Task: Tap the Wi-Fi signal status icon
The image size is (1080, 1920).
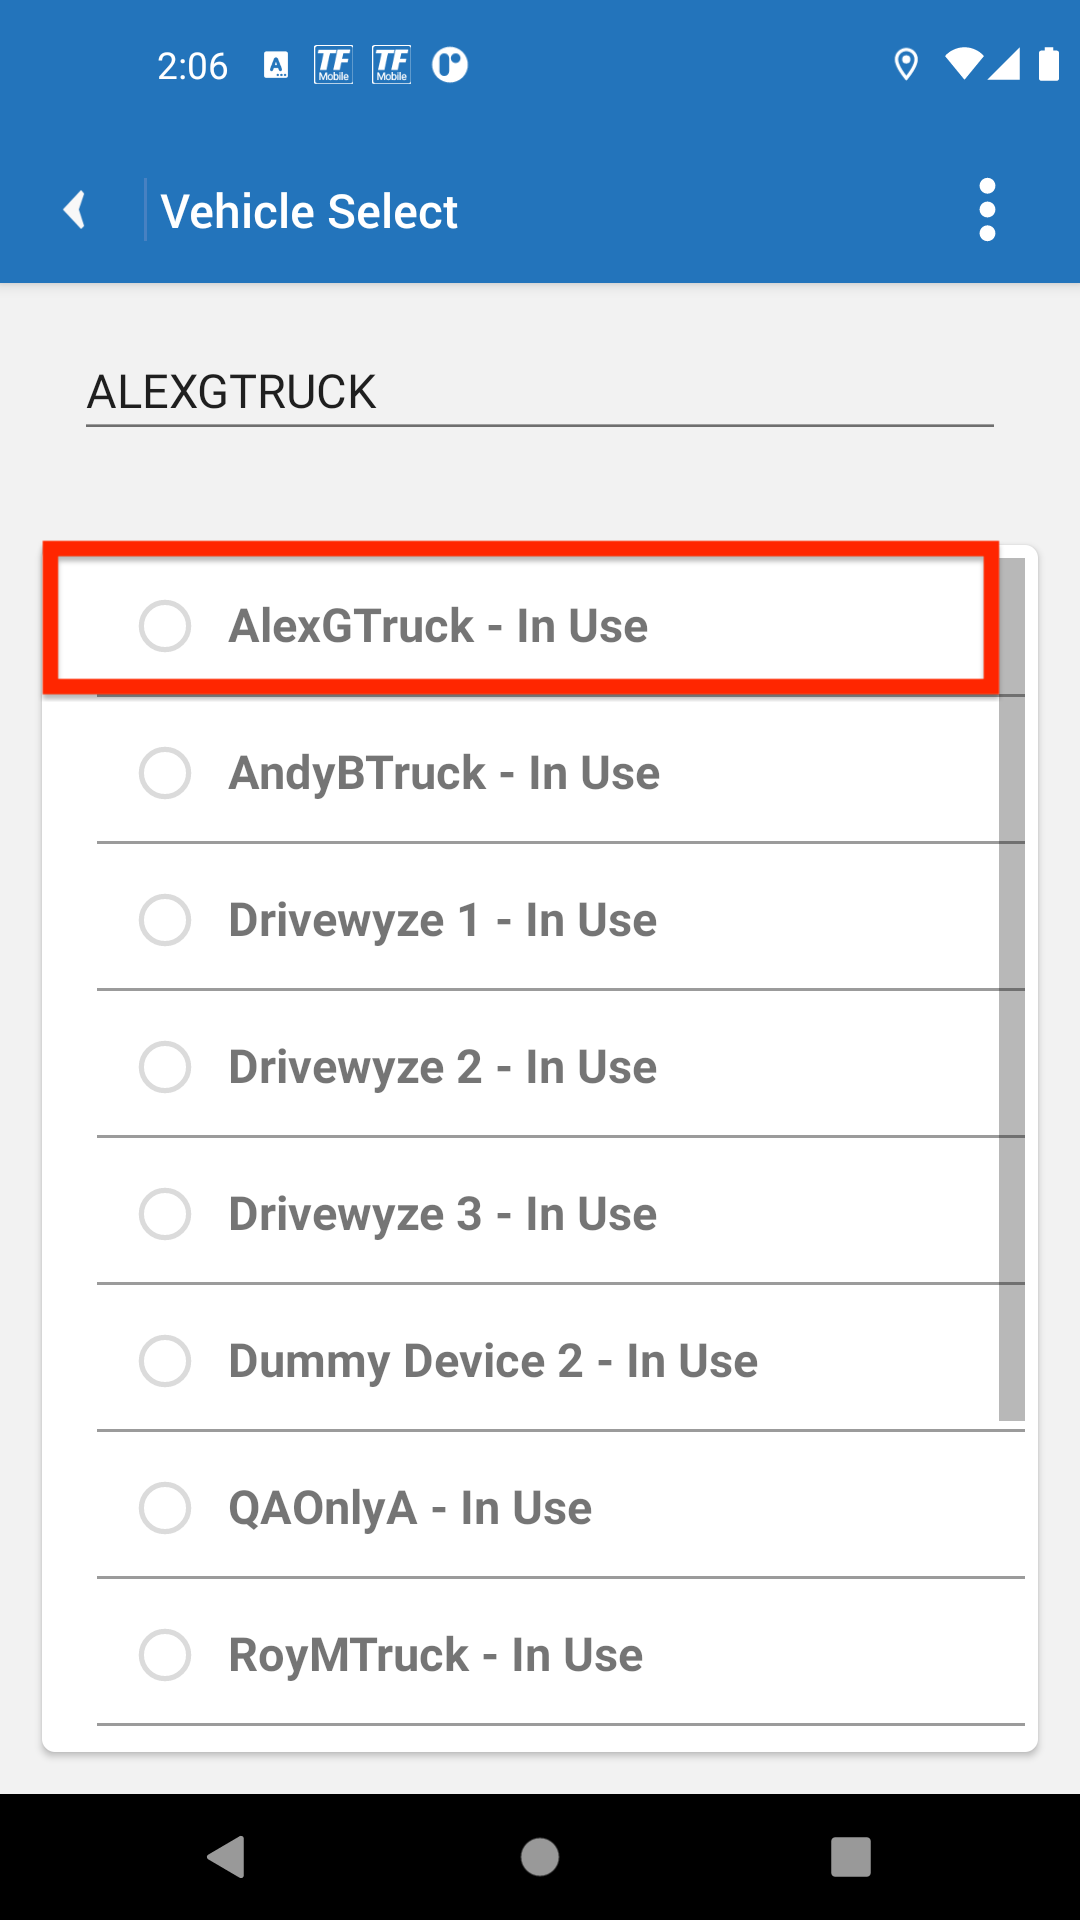Action: (964, 65)
